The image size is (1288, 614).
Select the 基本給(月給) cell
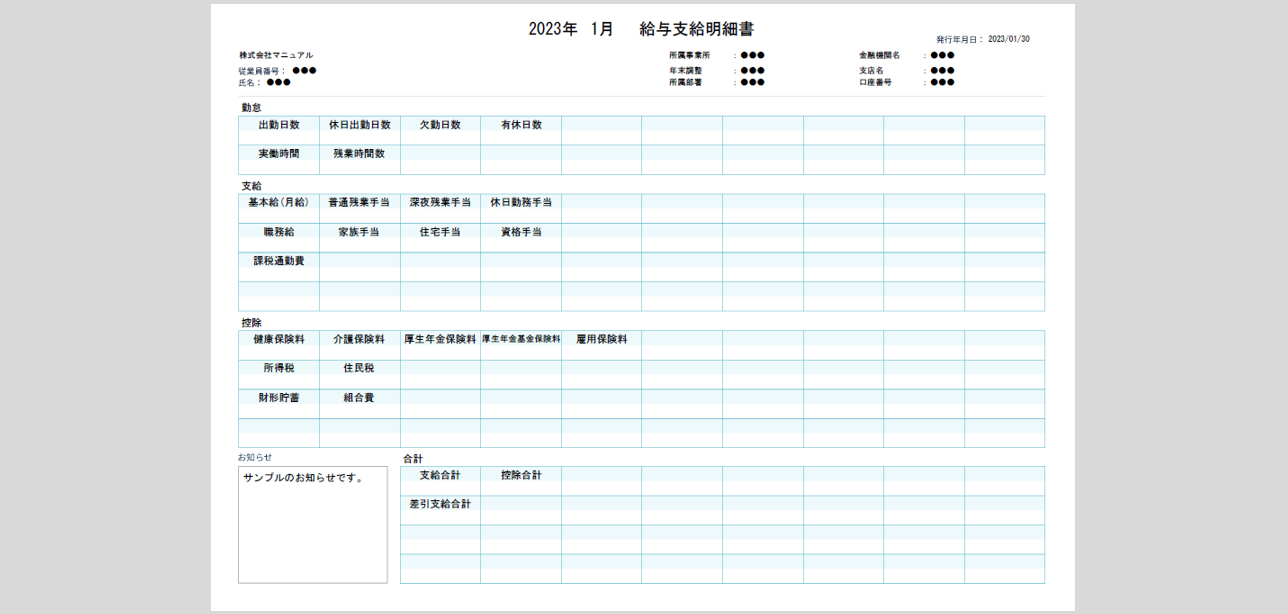(x=279, y=203)
